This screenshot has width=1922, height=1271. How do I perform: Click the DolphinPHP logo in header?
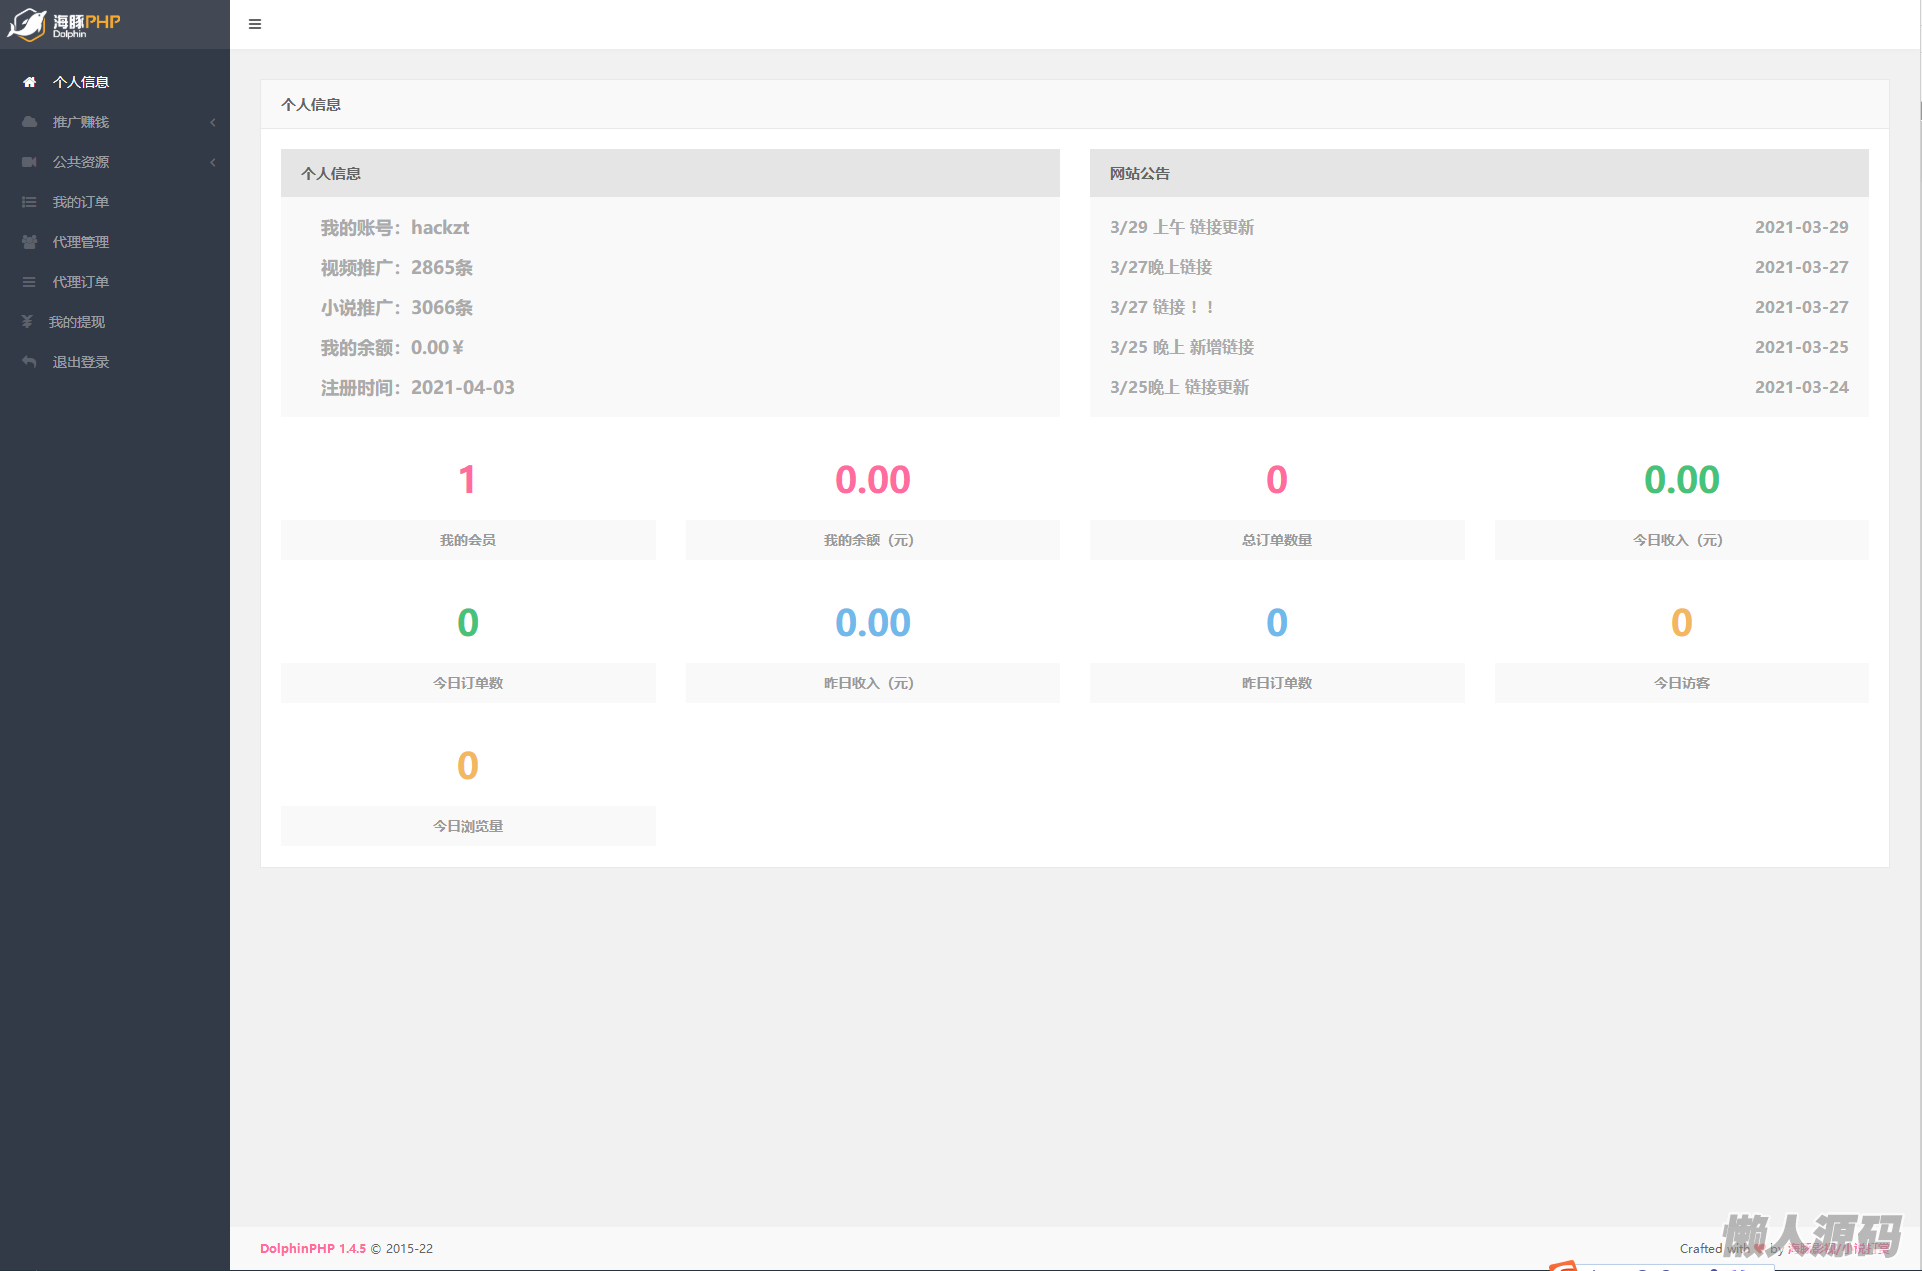click(x=65, y=24)
